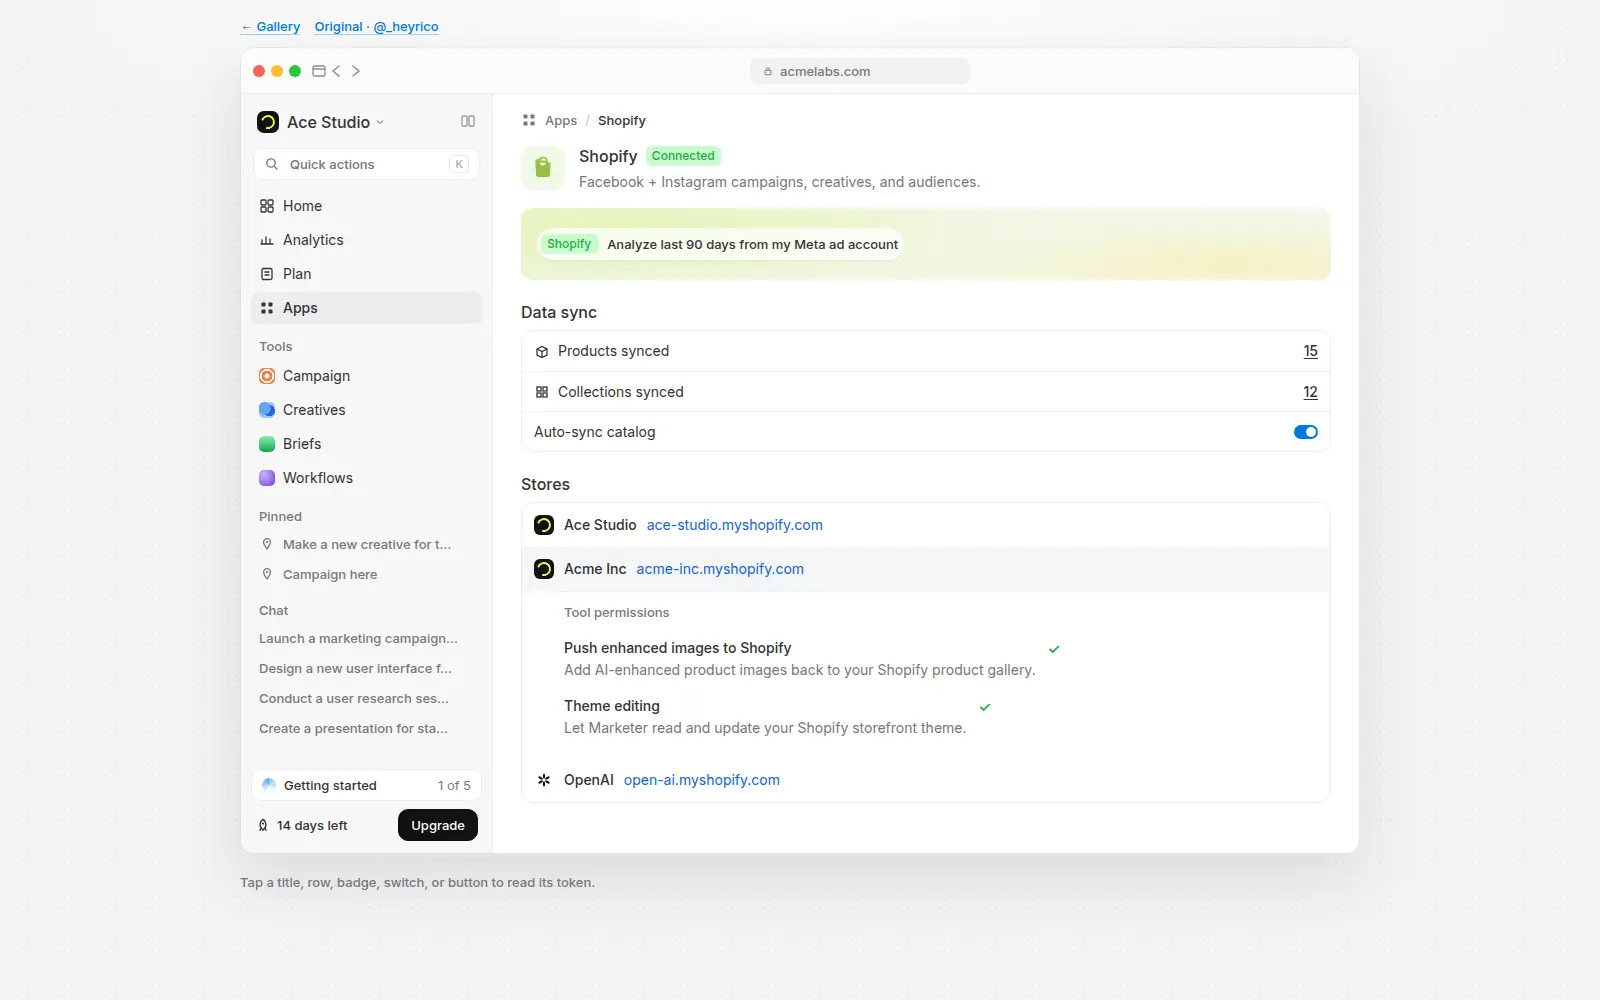1600x1000 pixels.
Task: Click the browser tab overview icon
Action: tap(319, 71)
